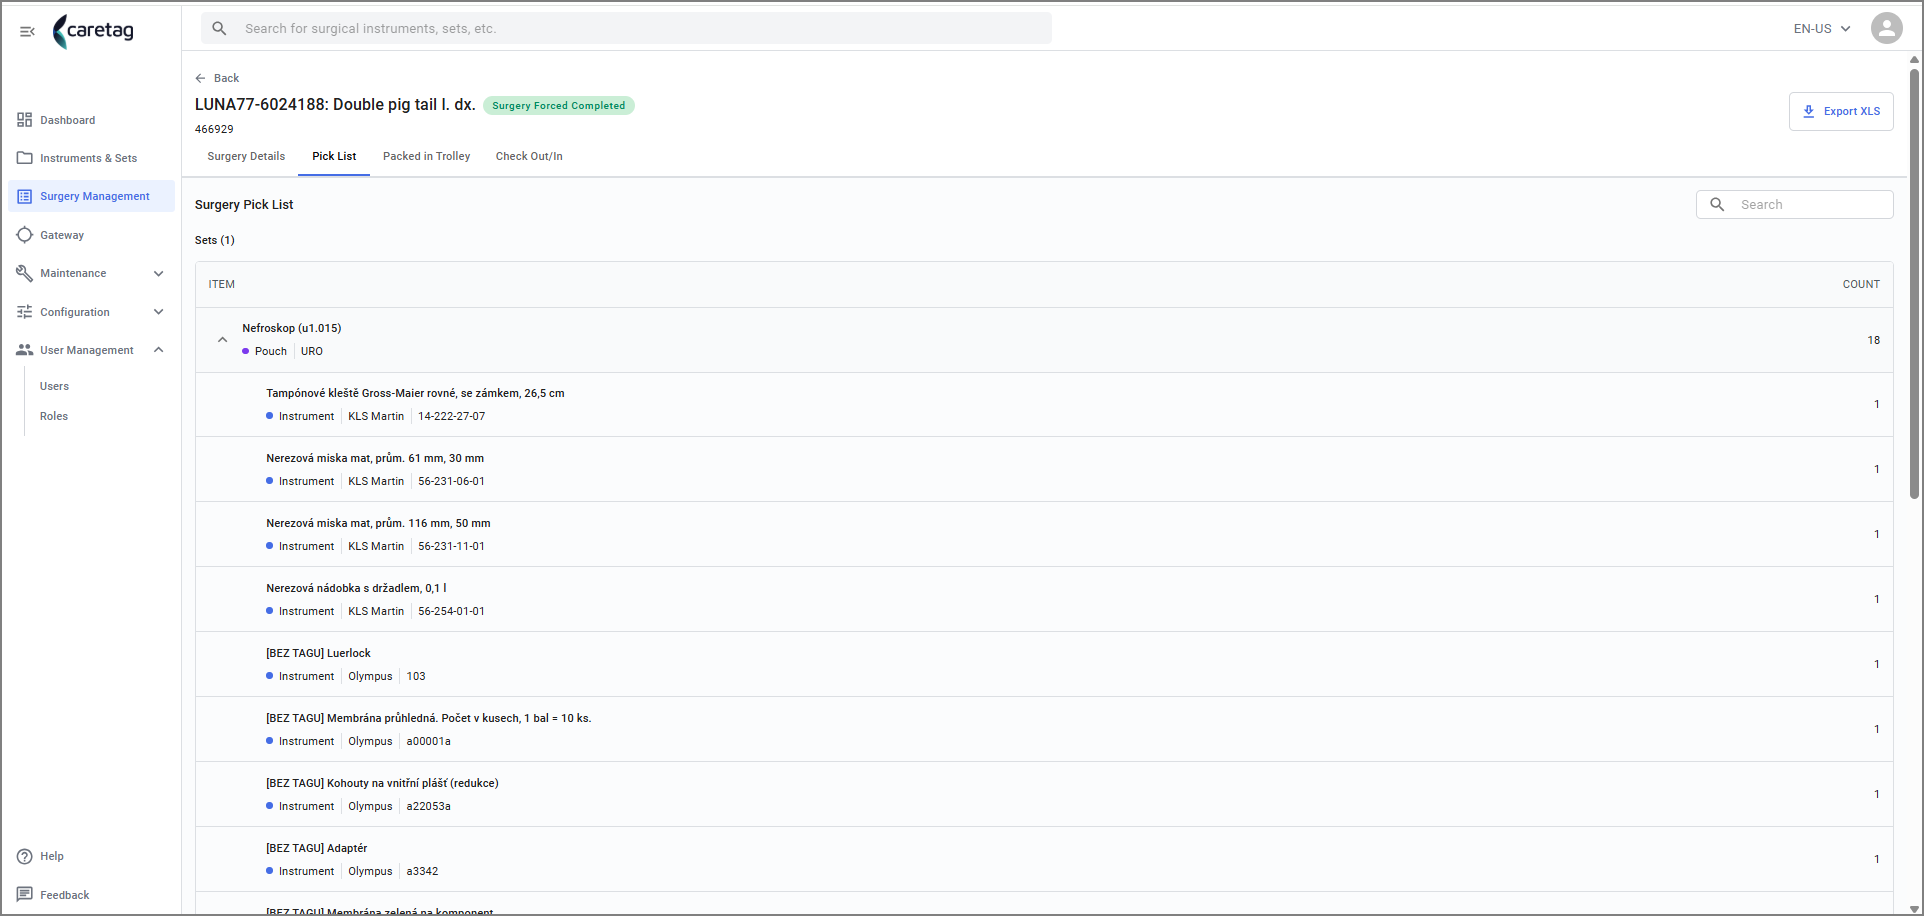Click the surgery ID 466929

pyautogui.click(x=214, y=129)
